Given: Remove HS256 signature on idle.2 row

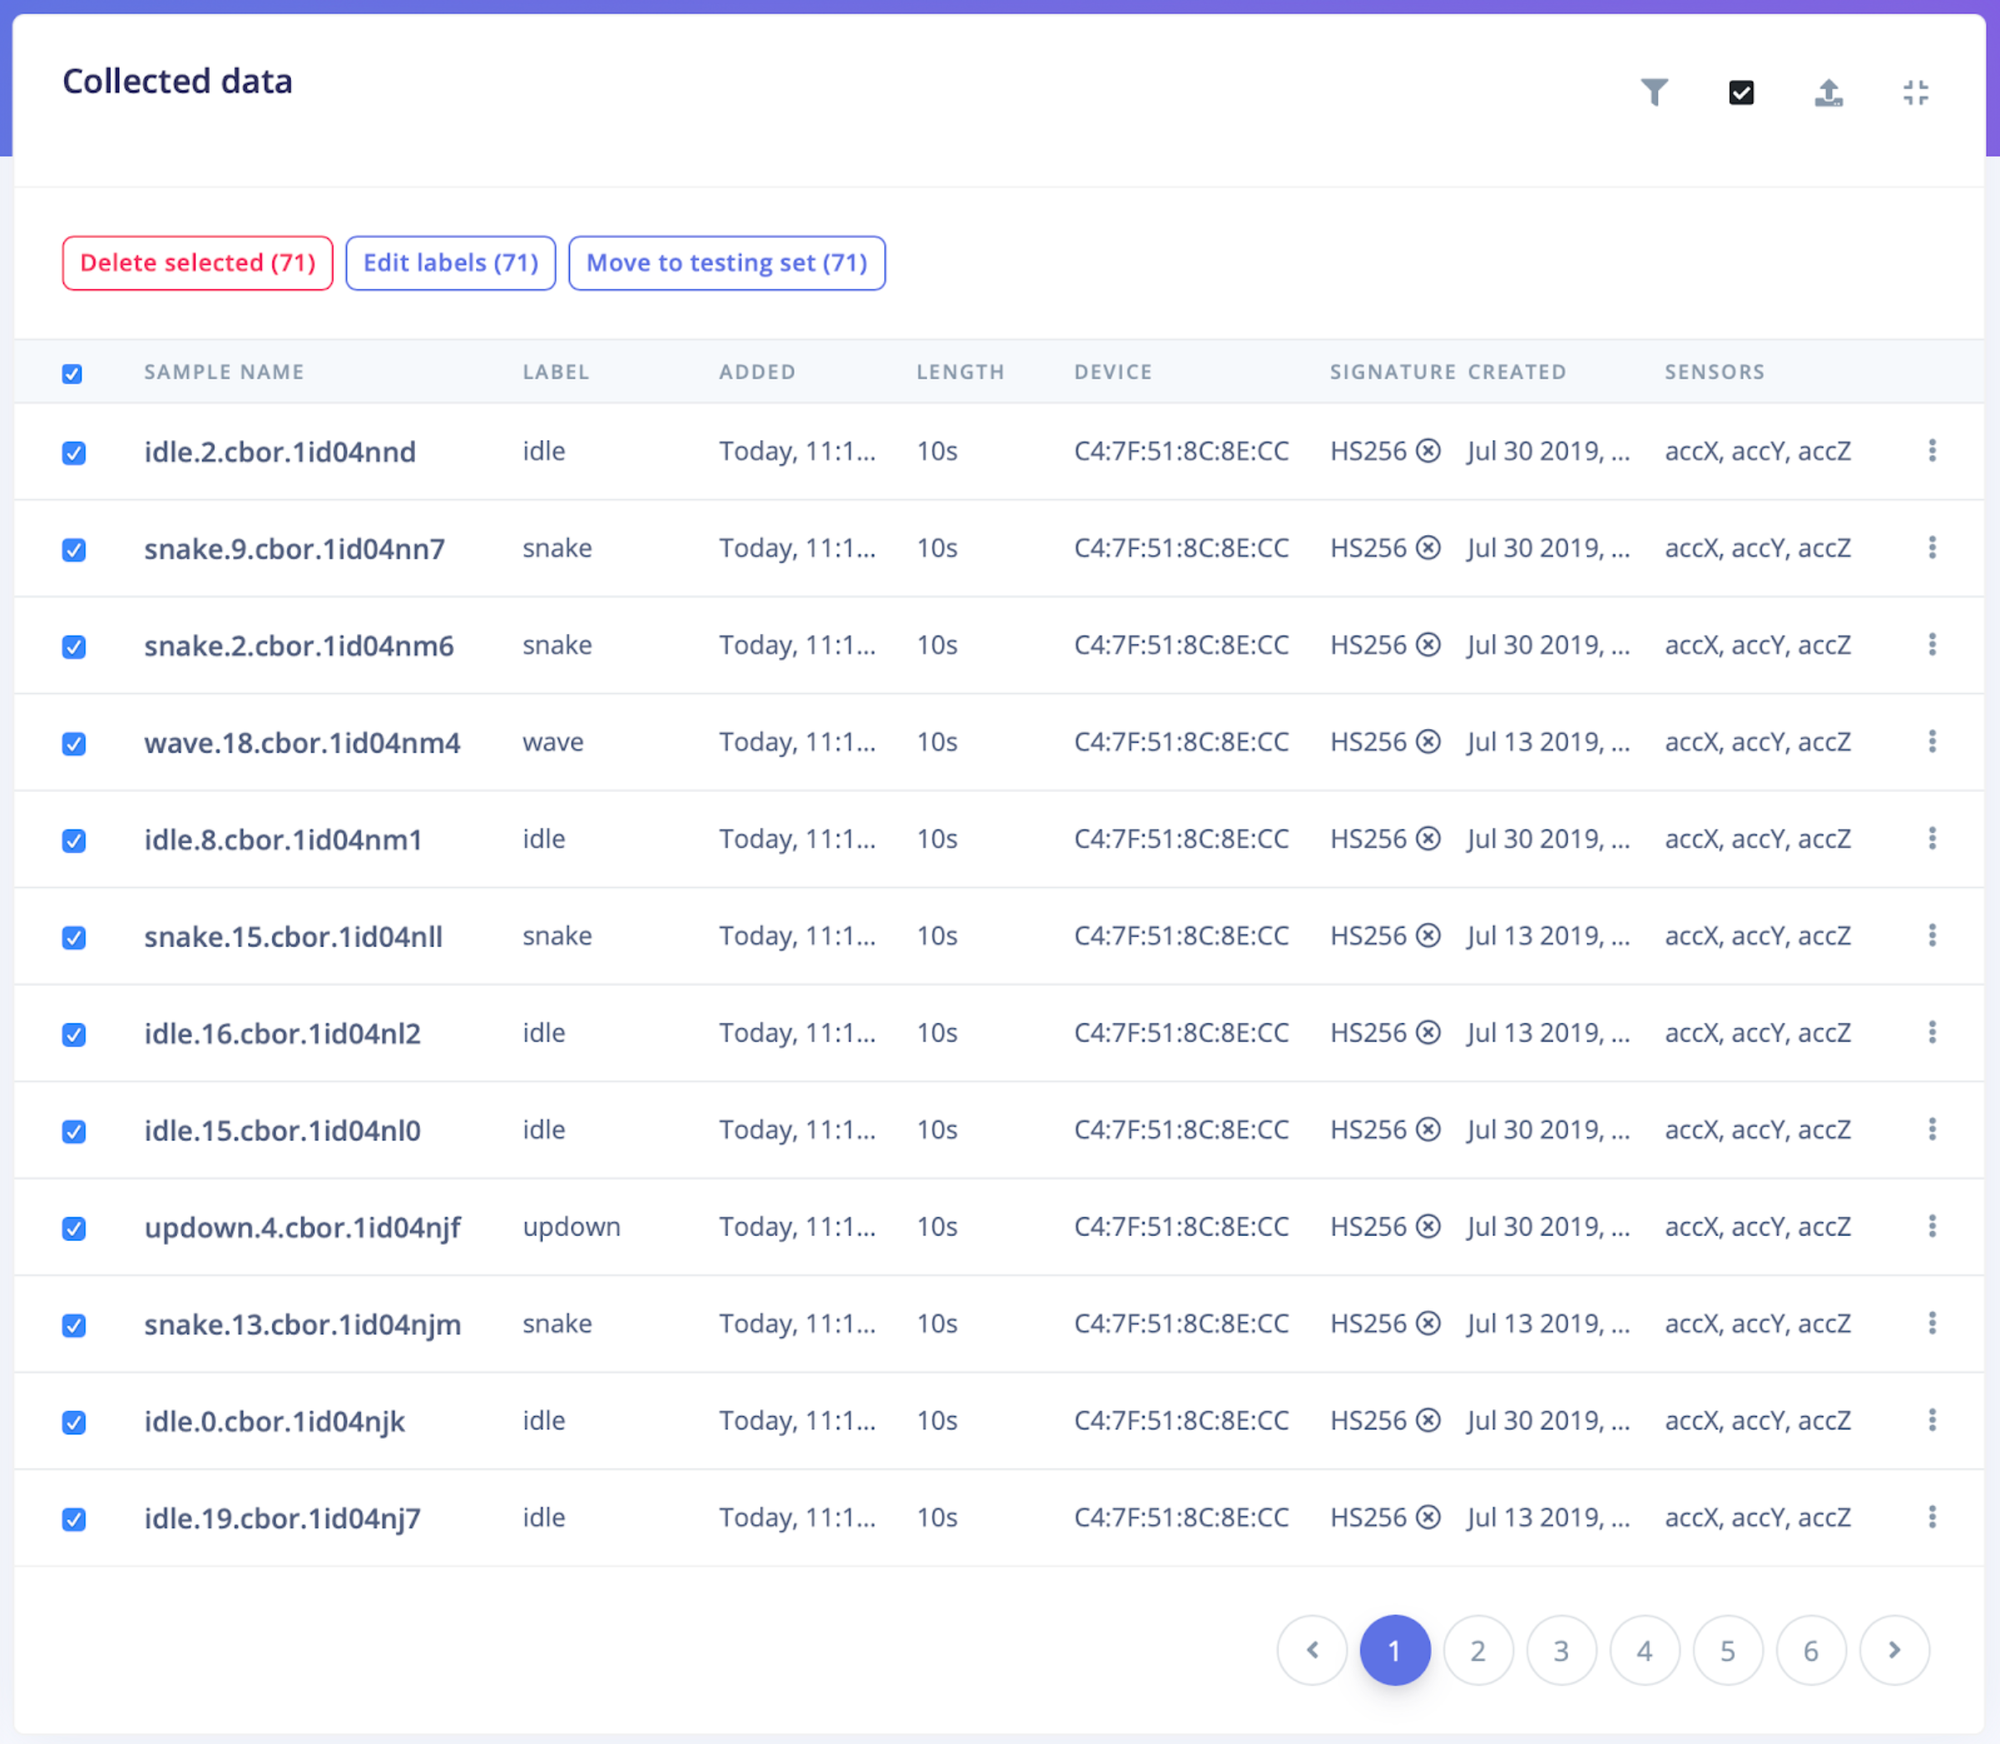Looking at the screenshot, I should click(x=1429, y=451).
